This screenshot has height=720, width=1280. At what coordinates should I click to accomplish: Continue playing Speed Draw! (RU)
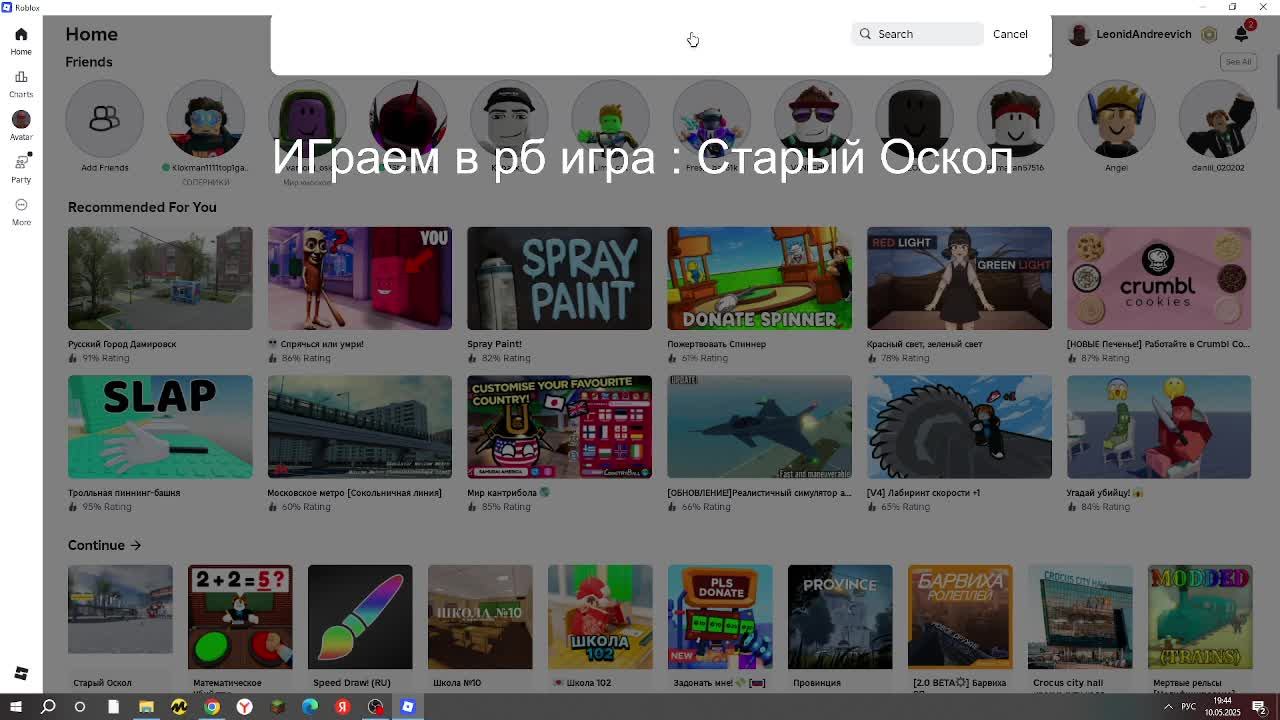click(360, 617)
